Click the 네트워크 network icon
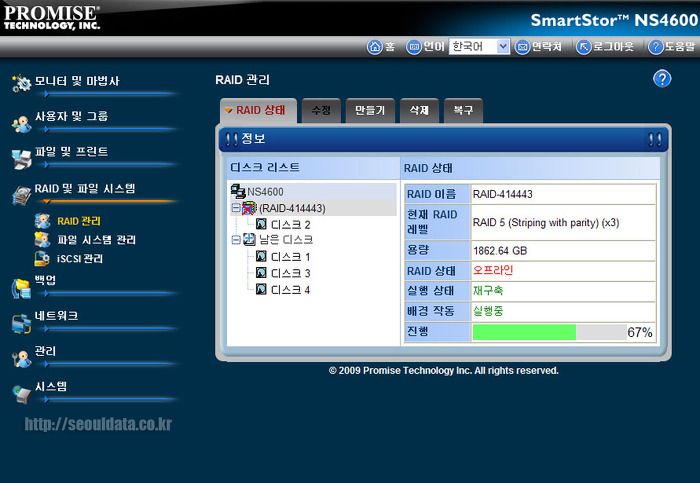 tap(21, 324)
